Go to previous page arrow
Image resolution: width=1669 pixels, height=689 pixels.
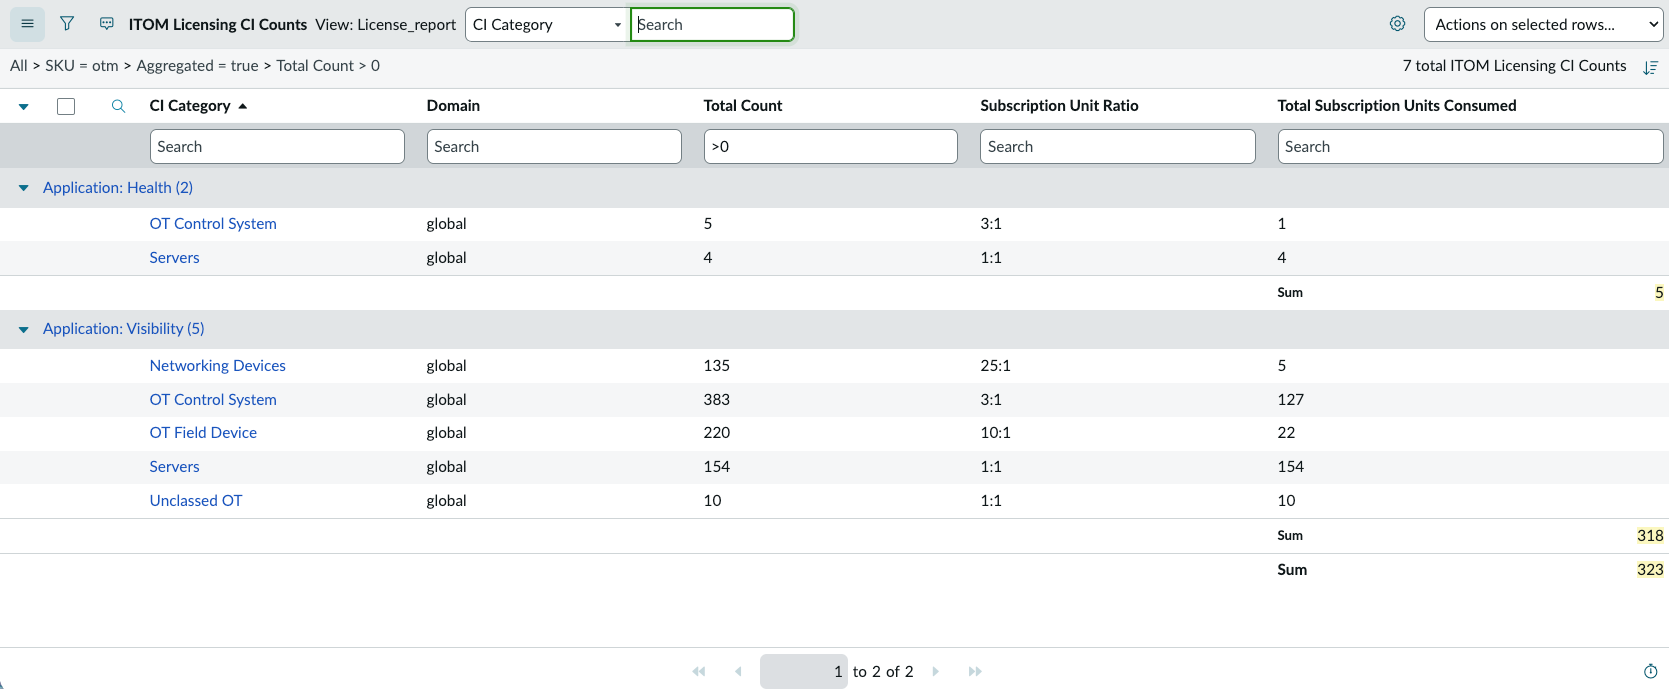(x=738, y=671)
